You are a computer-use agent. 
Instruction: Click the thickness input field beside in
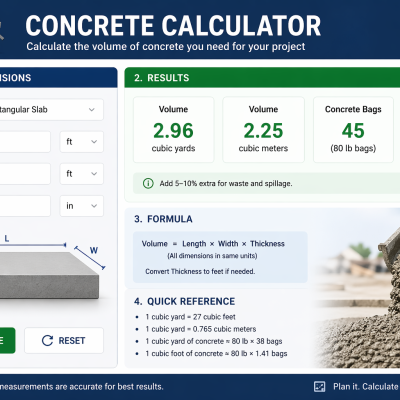[x=25, y=206]
